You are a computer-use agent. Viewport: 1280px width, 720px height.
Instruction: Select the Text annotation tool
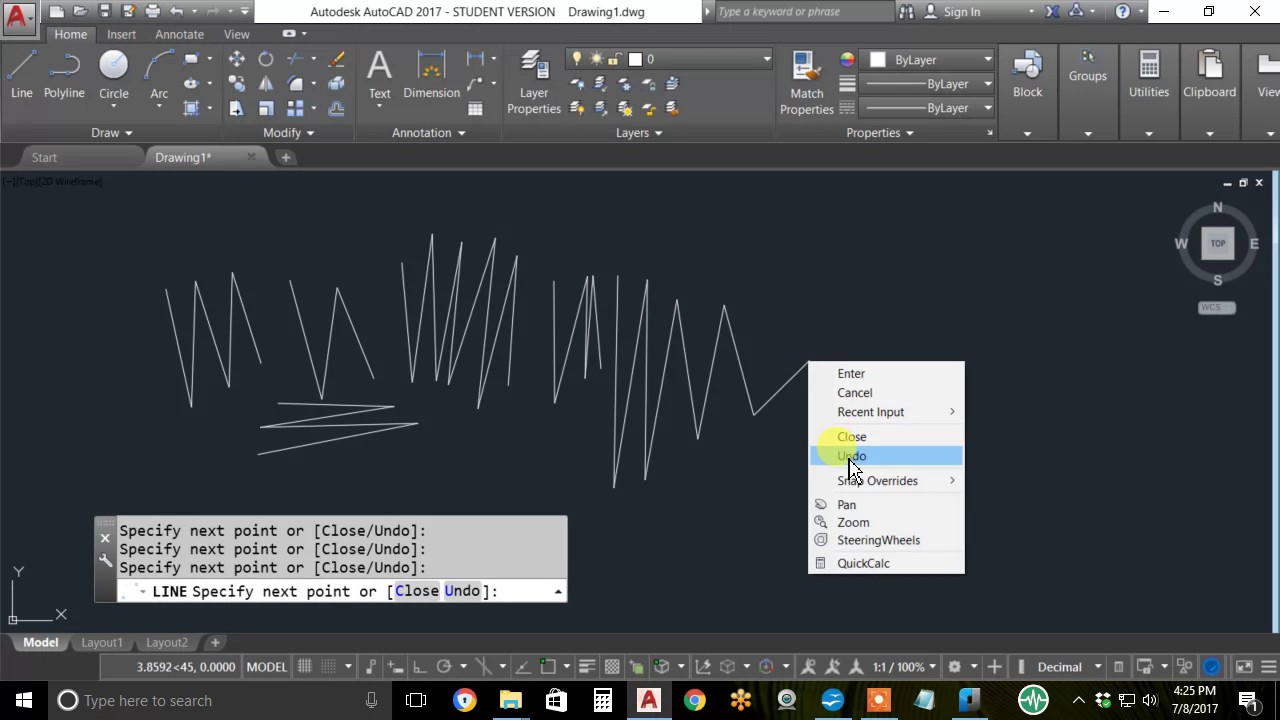click(x=379, y=75)
